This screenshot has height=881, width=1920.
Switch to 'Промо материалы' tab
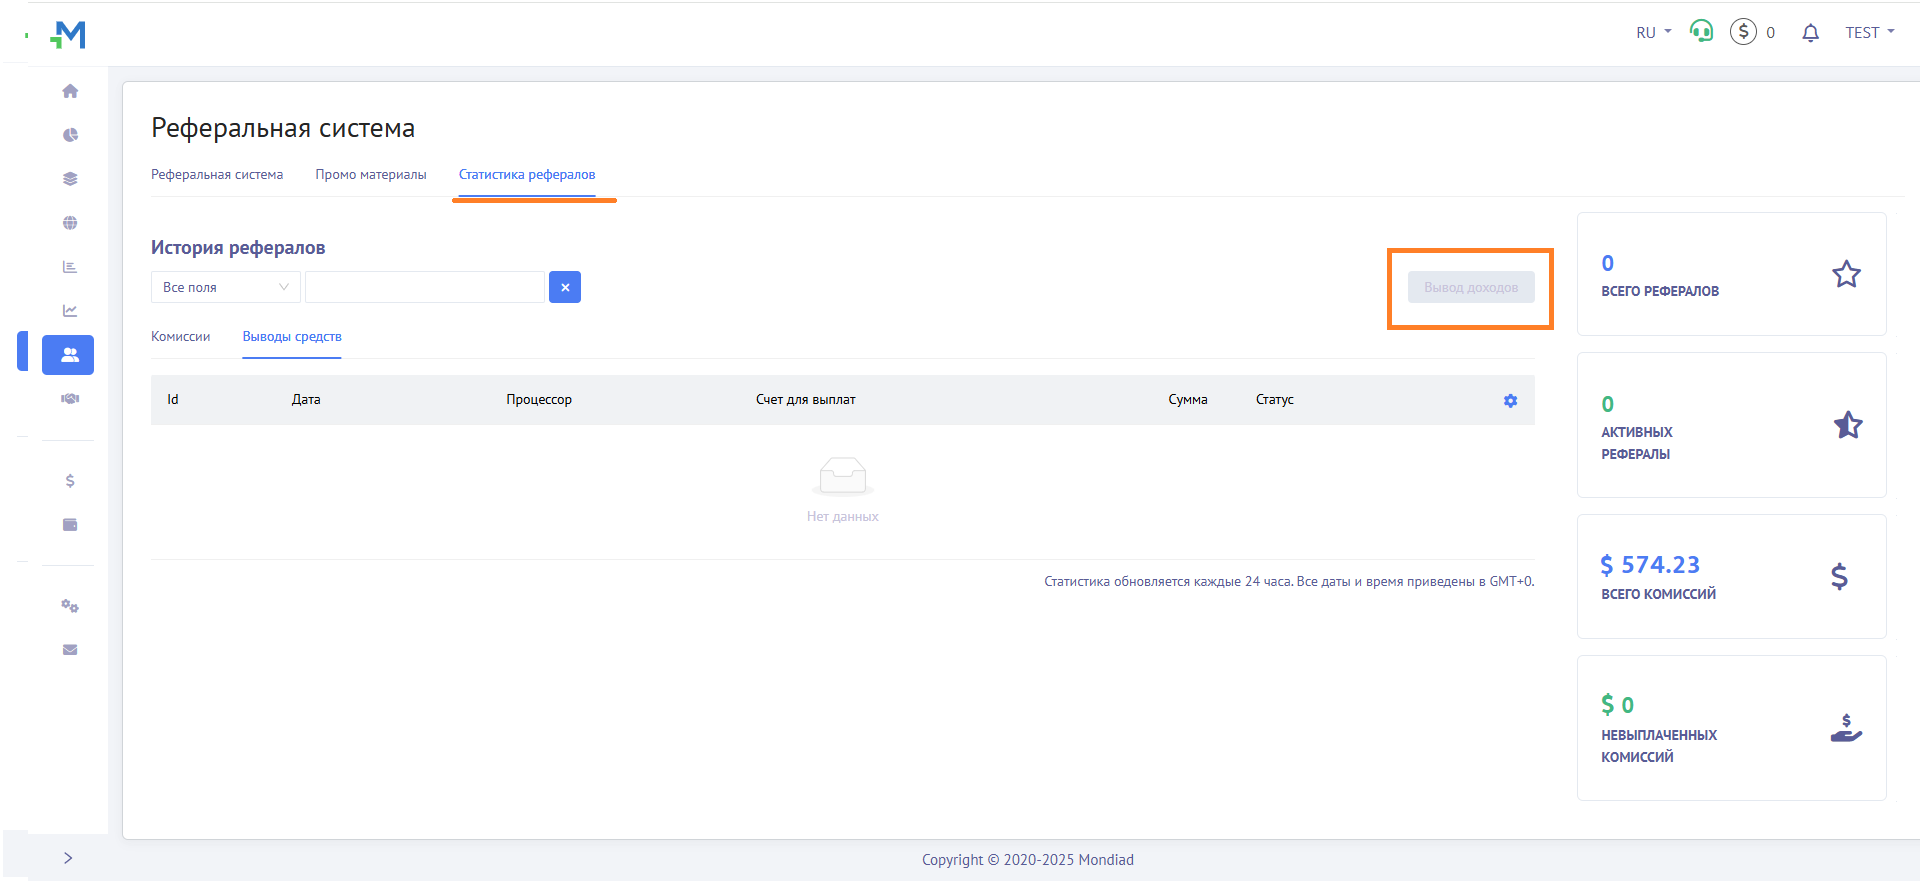[x=371, y=175]
